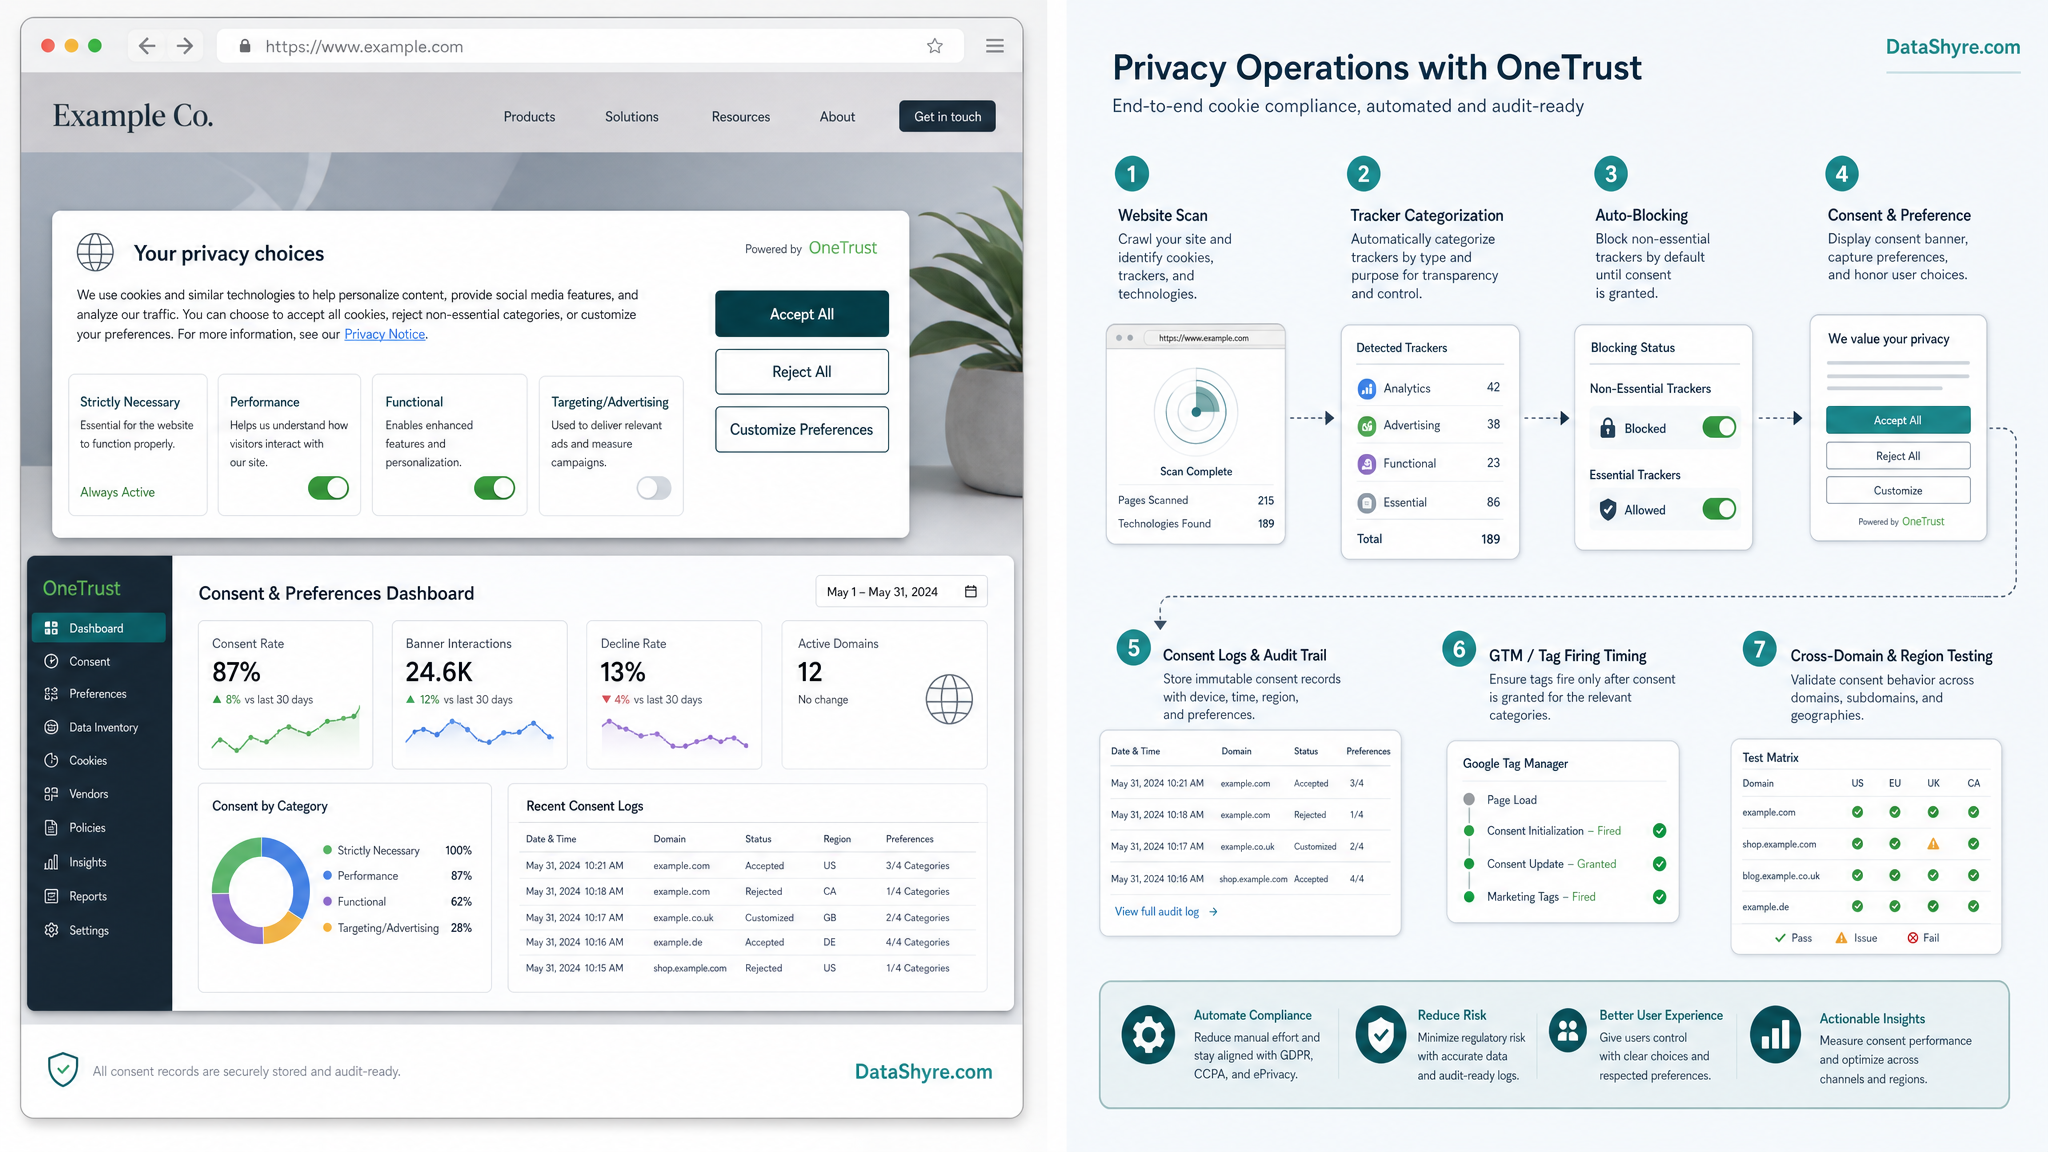This screenshot has width=2048, height=1152.
Task: Toggle the Allowed essential trackers switch
Action: click(1719, 509)
